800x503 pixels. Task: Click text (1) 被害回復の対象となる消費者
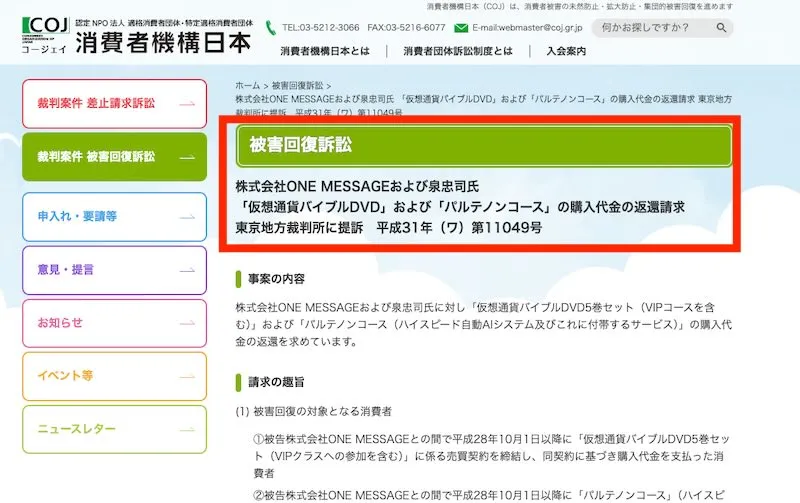[313, 411]
